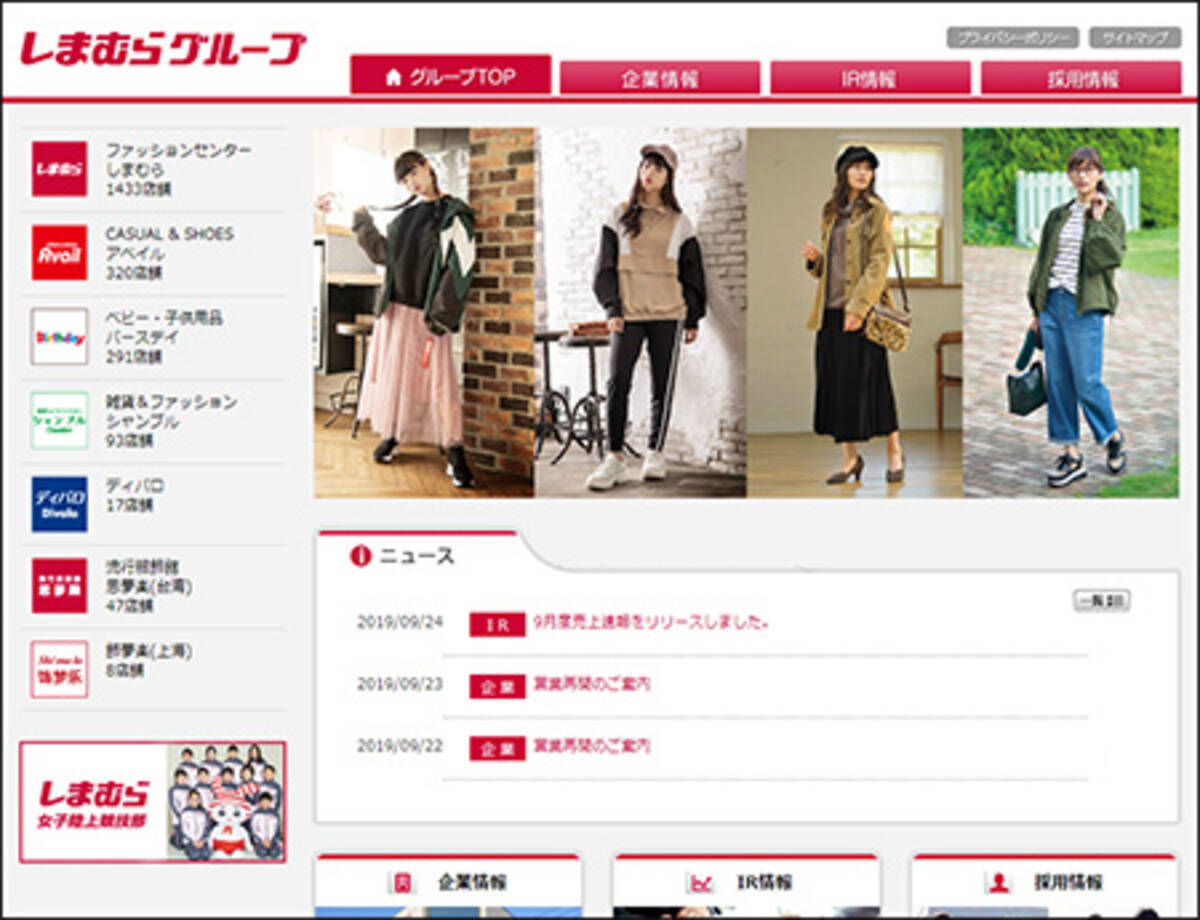Click the 饰梦乐 Shanghai brand icon
1200x920 pixels.
59,669
